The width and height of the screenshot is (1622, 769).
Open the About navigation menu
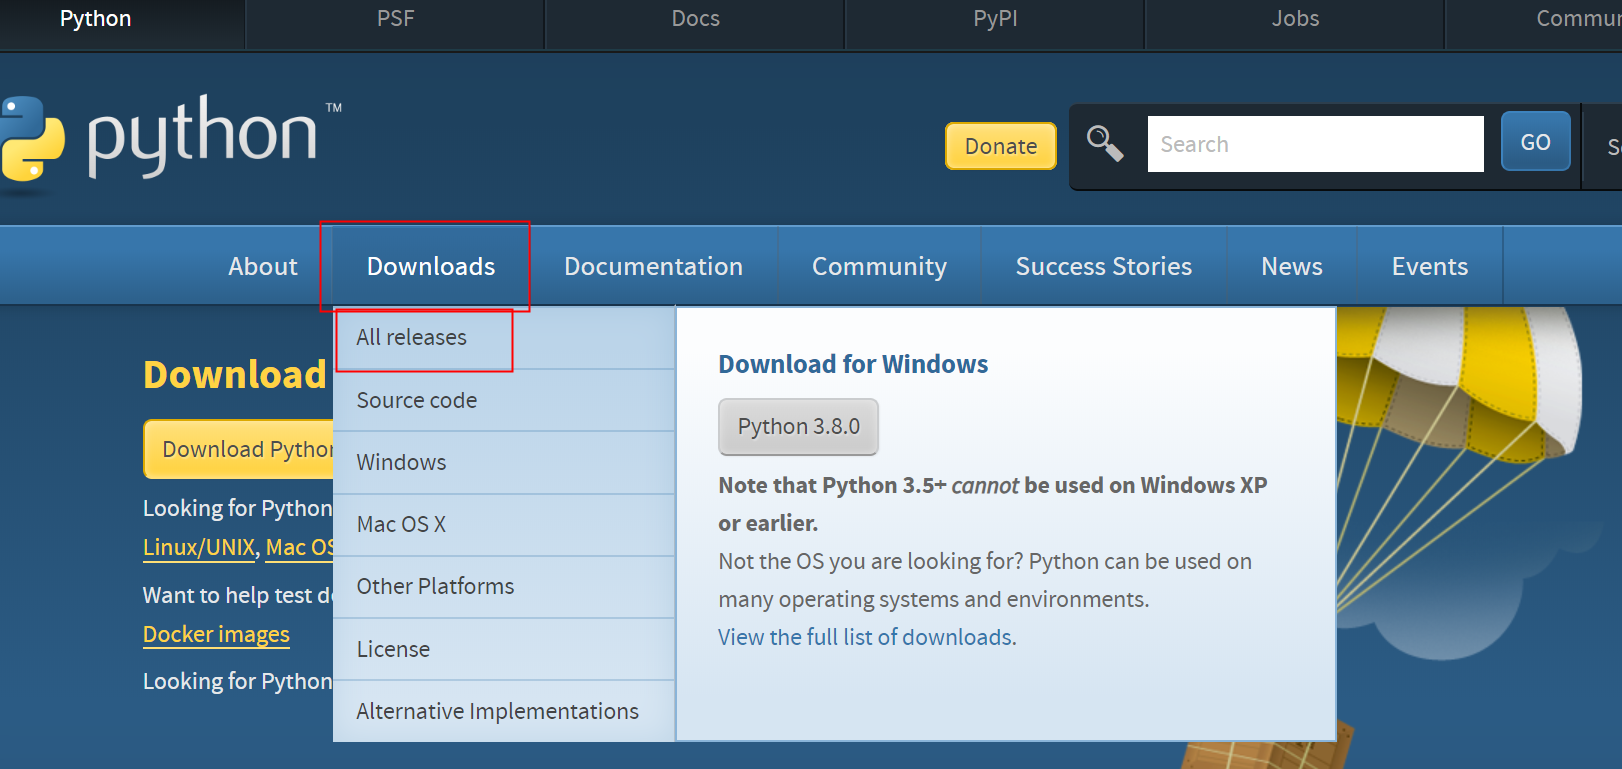point(263,266)
